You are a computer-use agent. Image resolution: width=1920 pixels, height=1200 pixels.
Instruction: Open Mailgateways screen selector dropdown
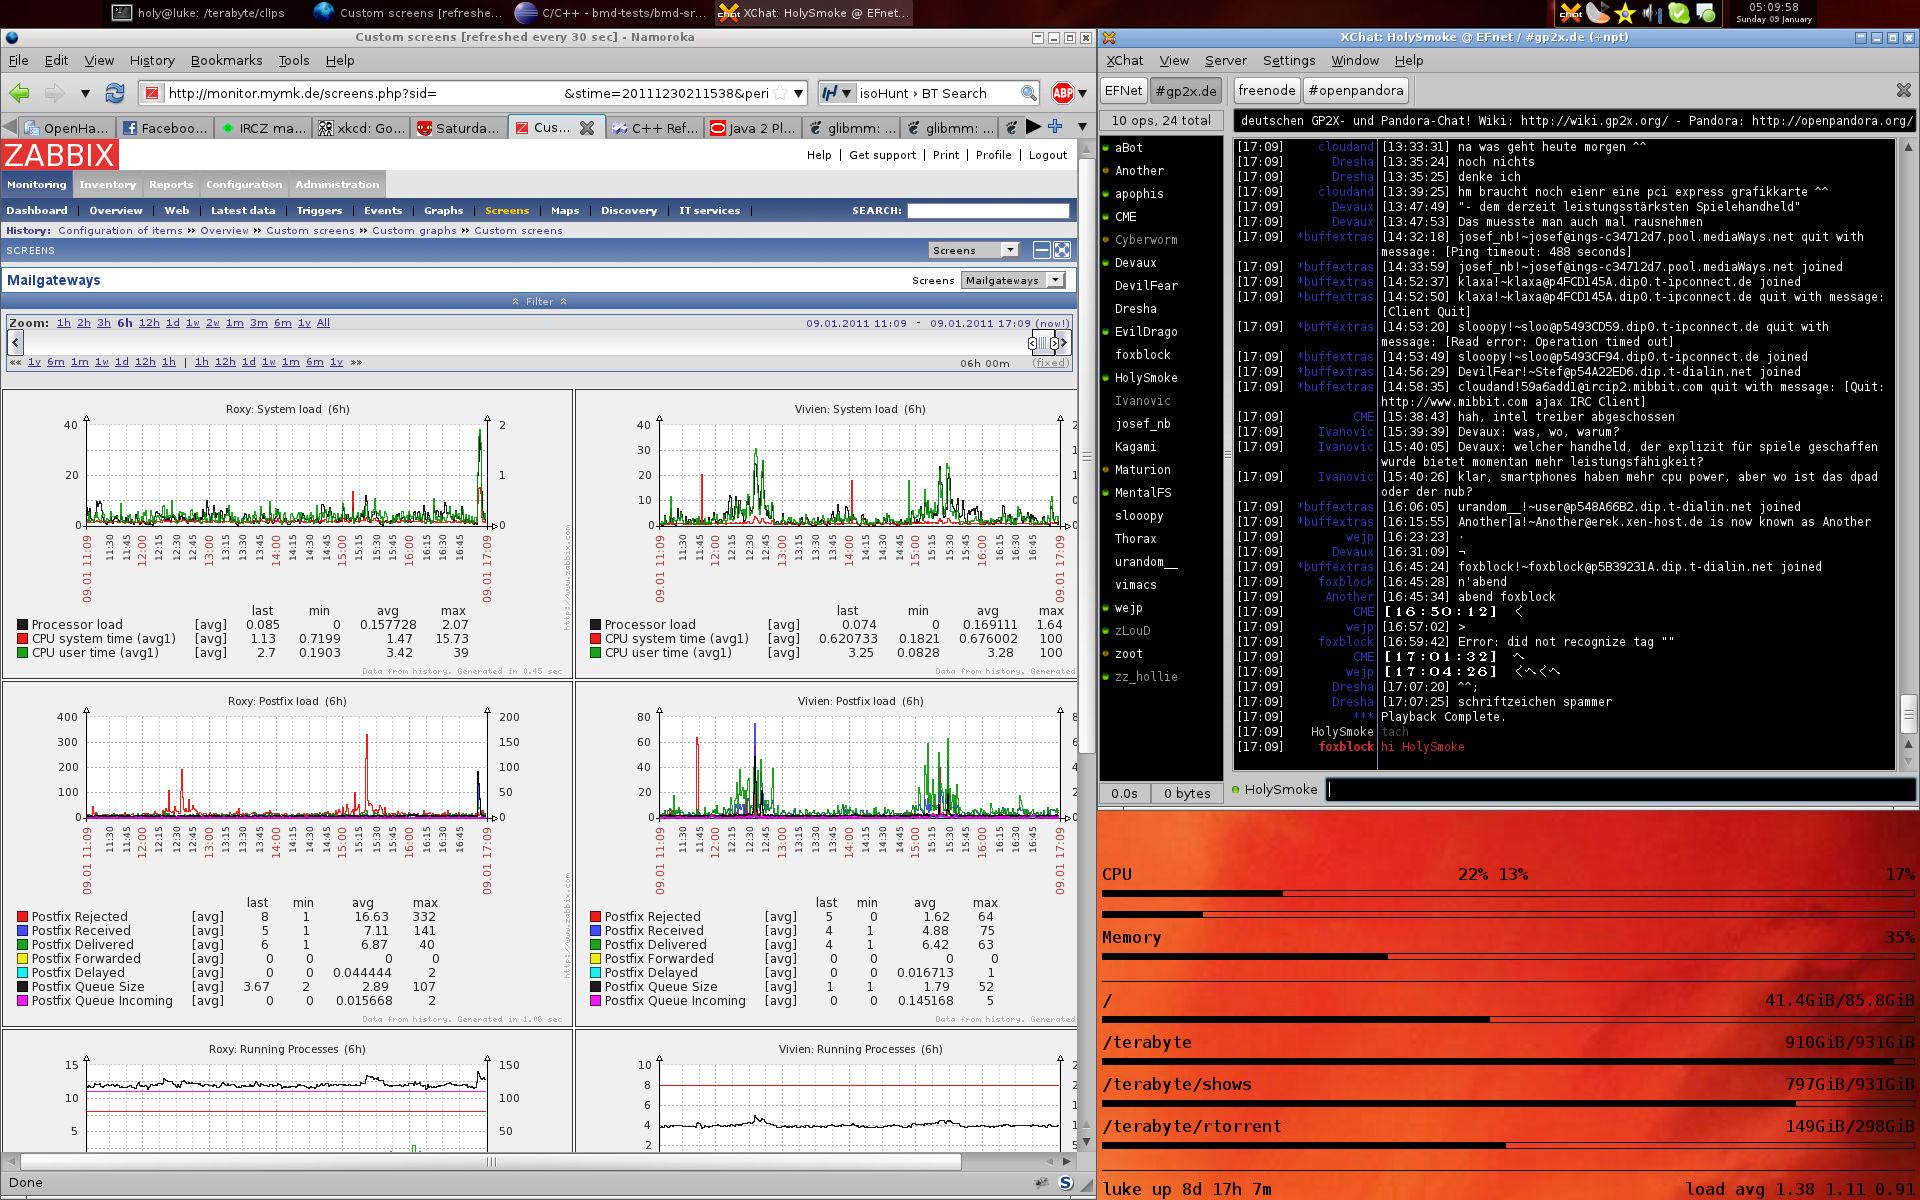pyautogui.click(x=1013, y=280)
